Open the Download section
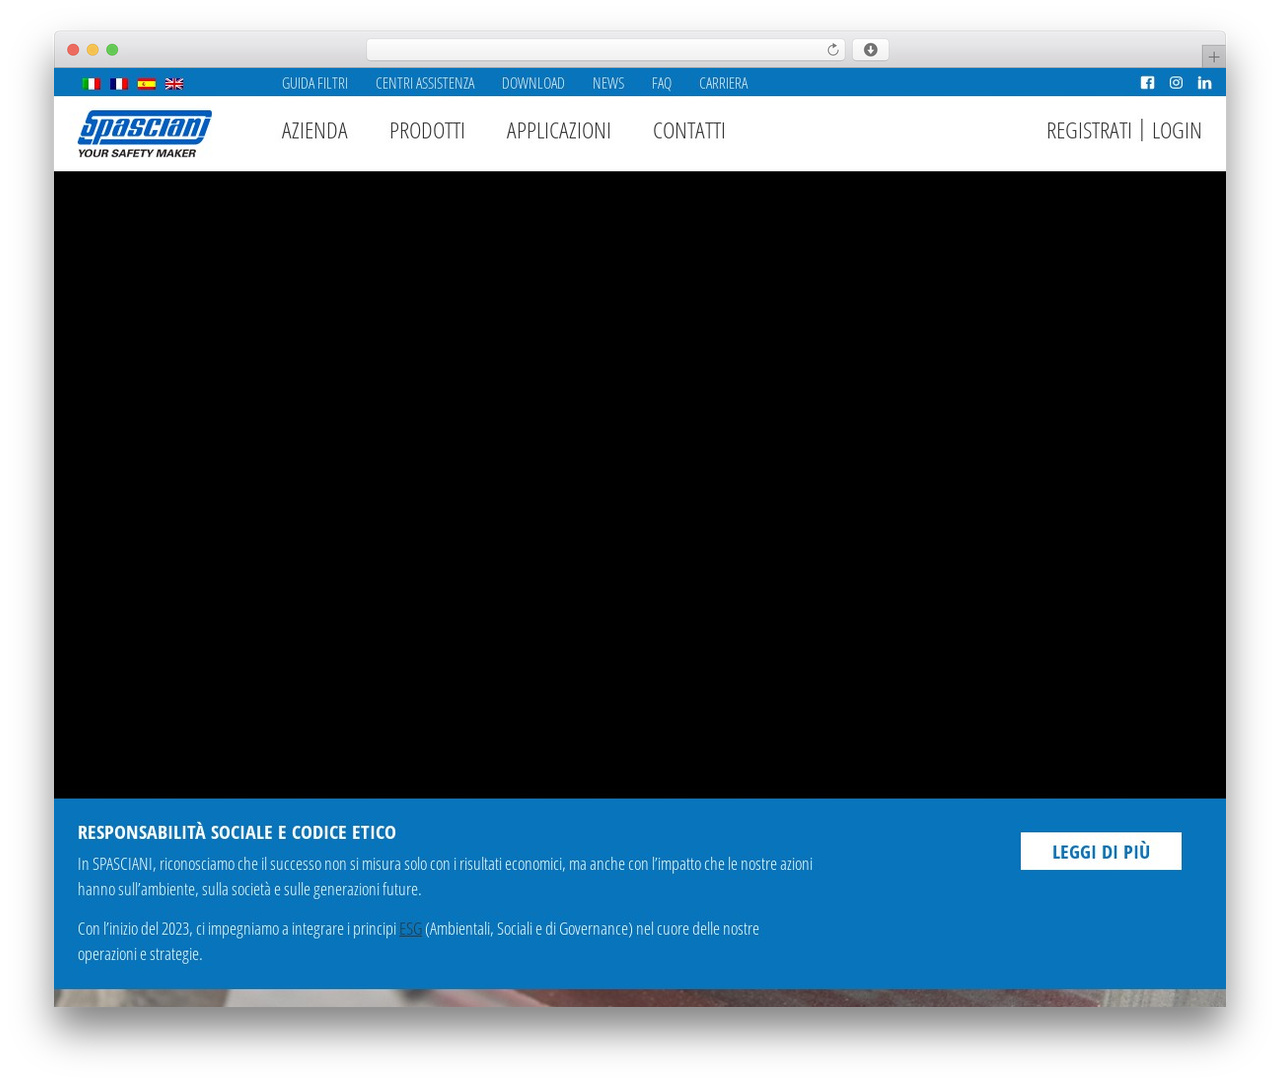The image size is (1280, 1084). pos(533,83)
